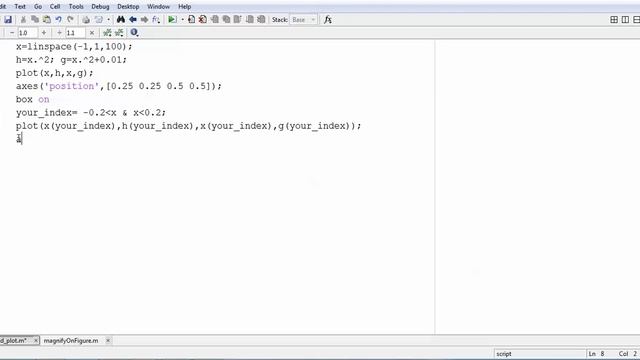Click the line h=x.^2; g=x.^2+0.01;
The height and width of the screenshot is (360, 640).
pyautogui.click(x=71, y=60)
